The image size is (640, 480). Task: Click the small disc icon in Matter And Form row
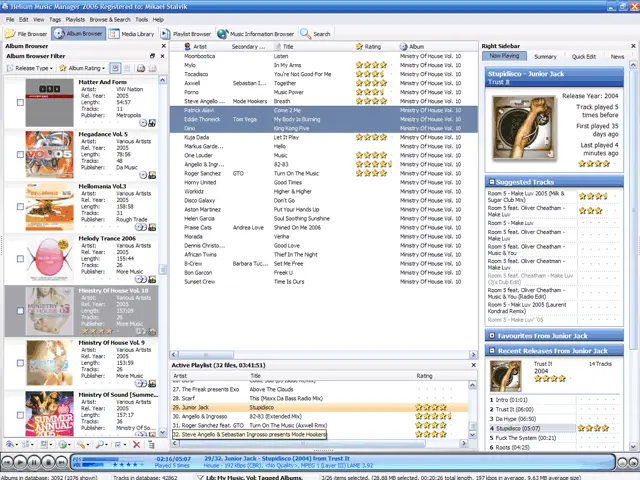point(143,122)
